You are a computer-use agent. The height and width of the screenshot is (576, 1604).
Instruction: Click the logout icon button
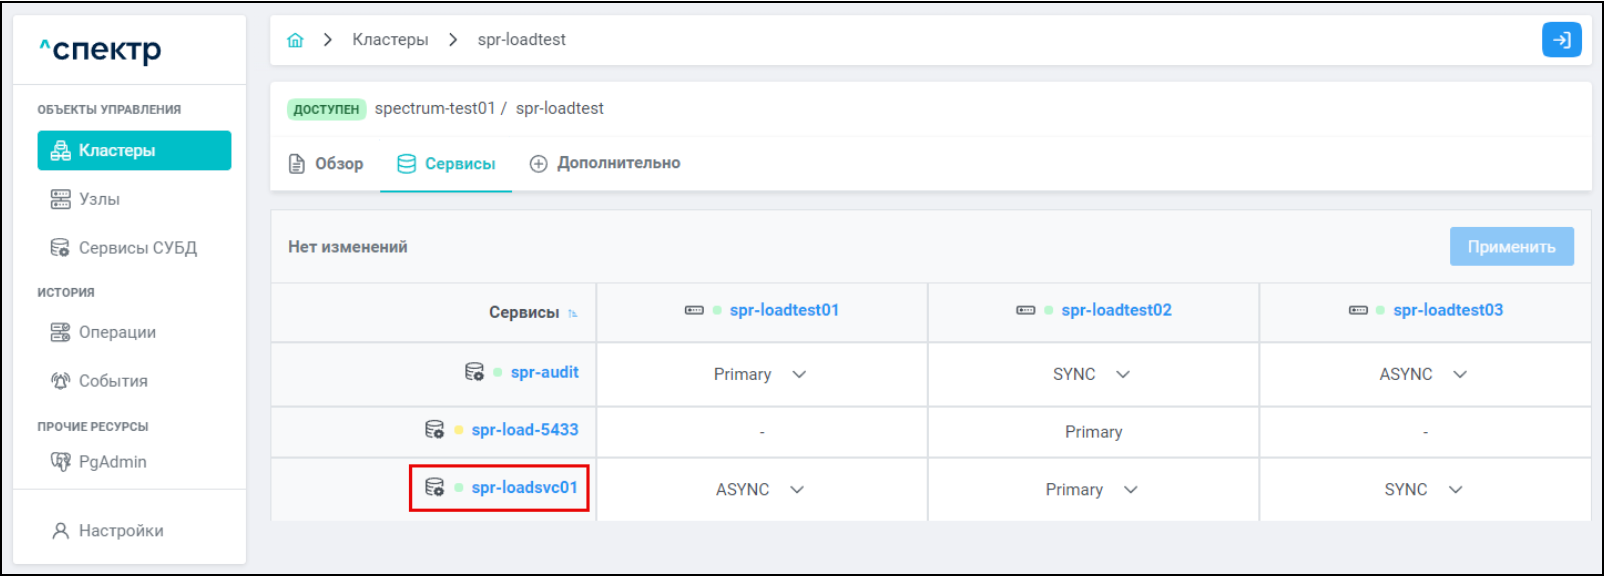pyautogui.click(x=1561, y=40)
